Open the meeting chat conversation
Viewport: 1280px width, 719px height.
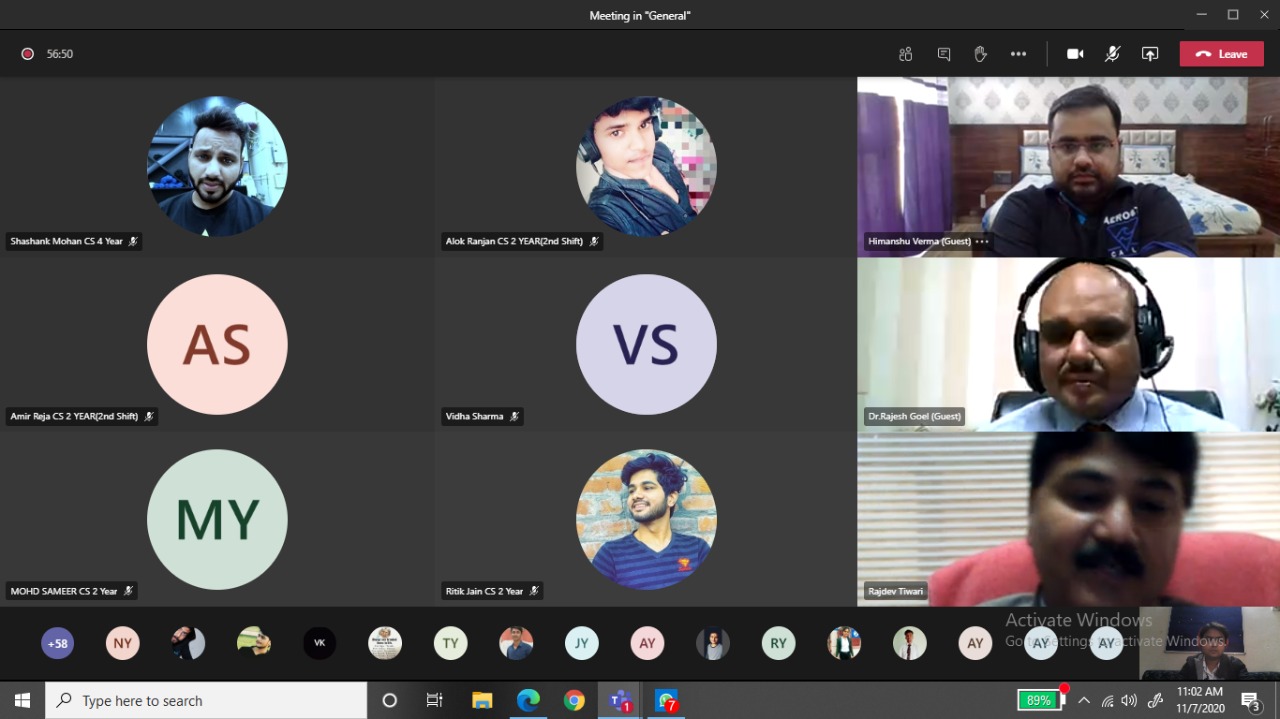pyautogui.click(x=944, y=54)
